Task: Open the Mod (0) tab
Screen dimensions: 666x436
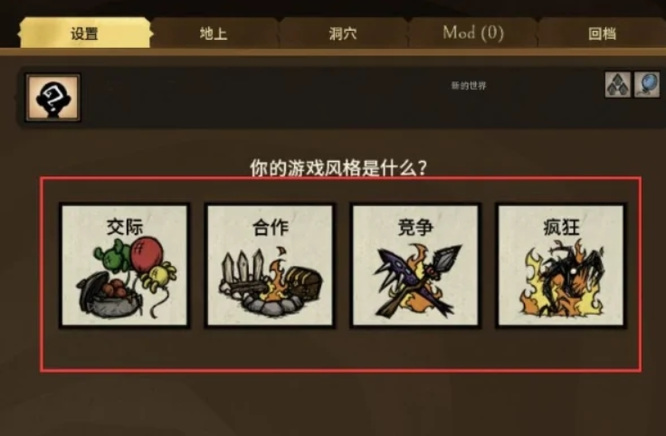Action: 473,33
